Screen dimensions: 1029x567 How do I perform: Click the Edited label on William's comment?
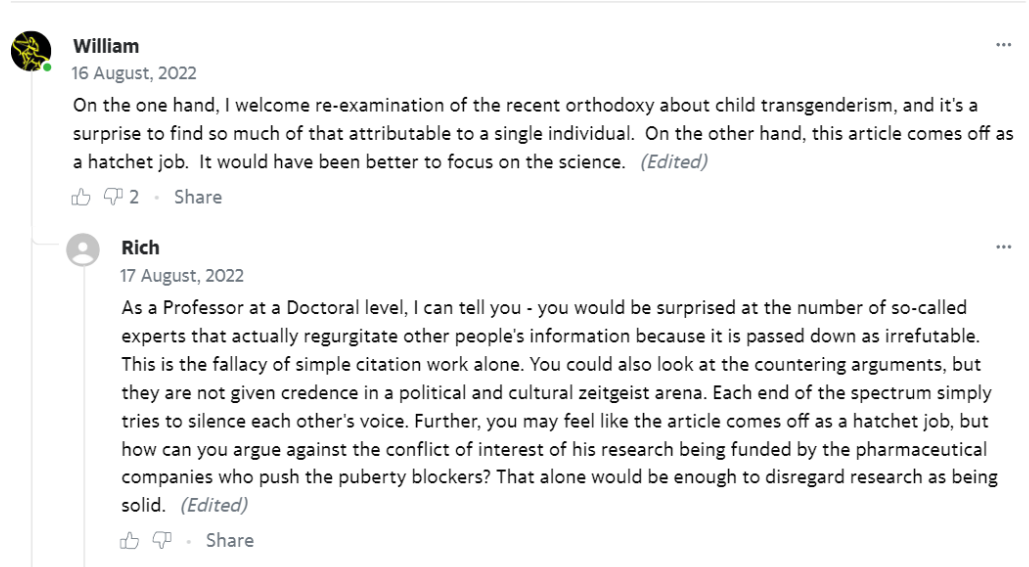click(x=674, y=162)
